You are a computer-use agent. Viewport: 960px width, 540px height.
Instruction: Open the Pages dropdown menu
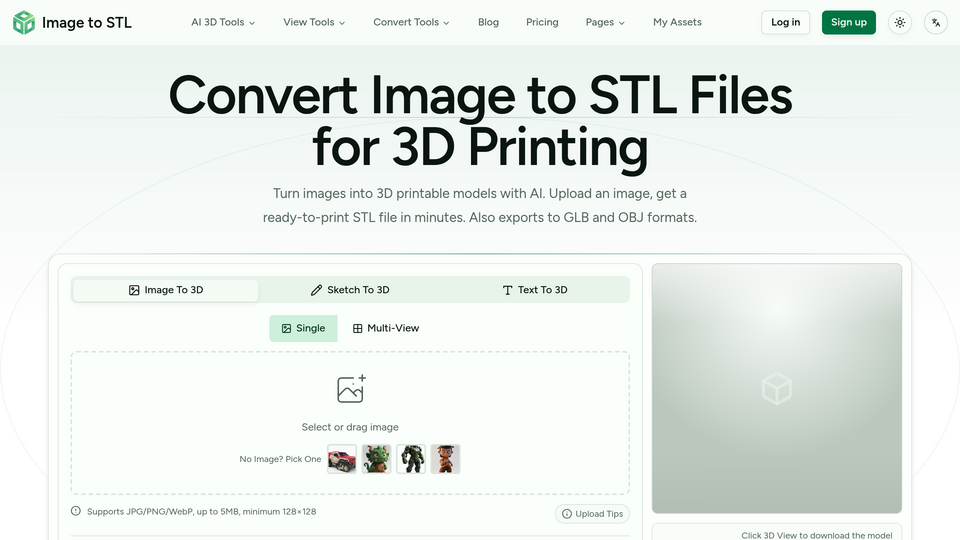[605, 22]
